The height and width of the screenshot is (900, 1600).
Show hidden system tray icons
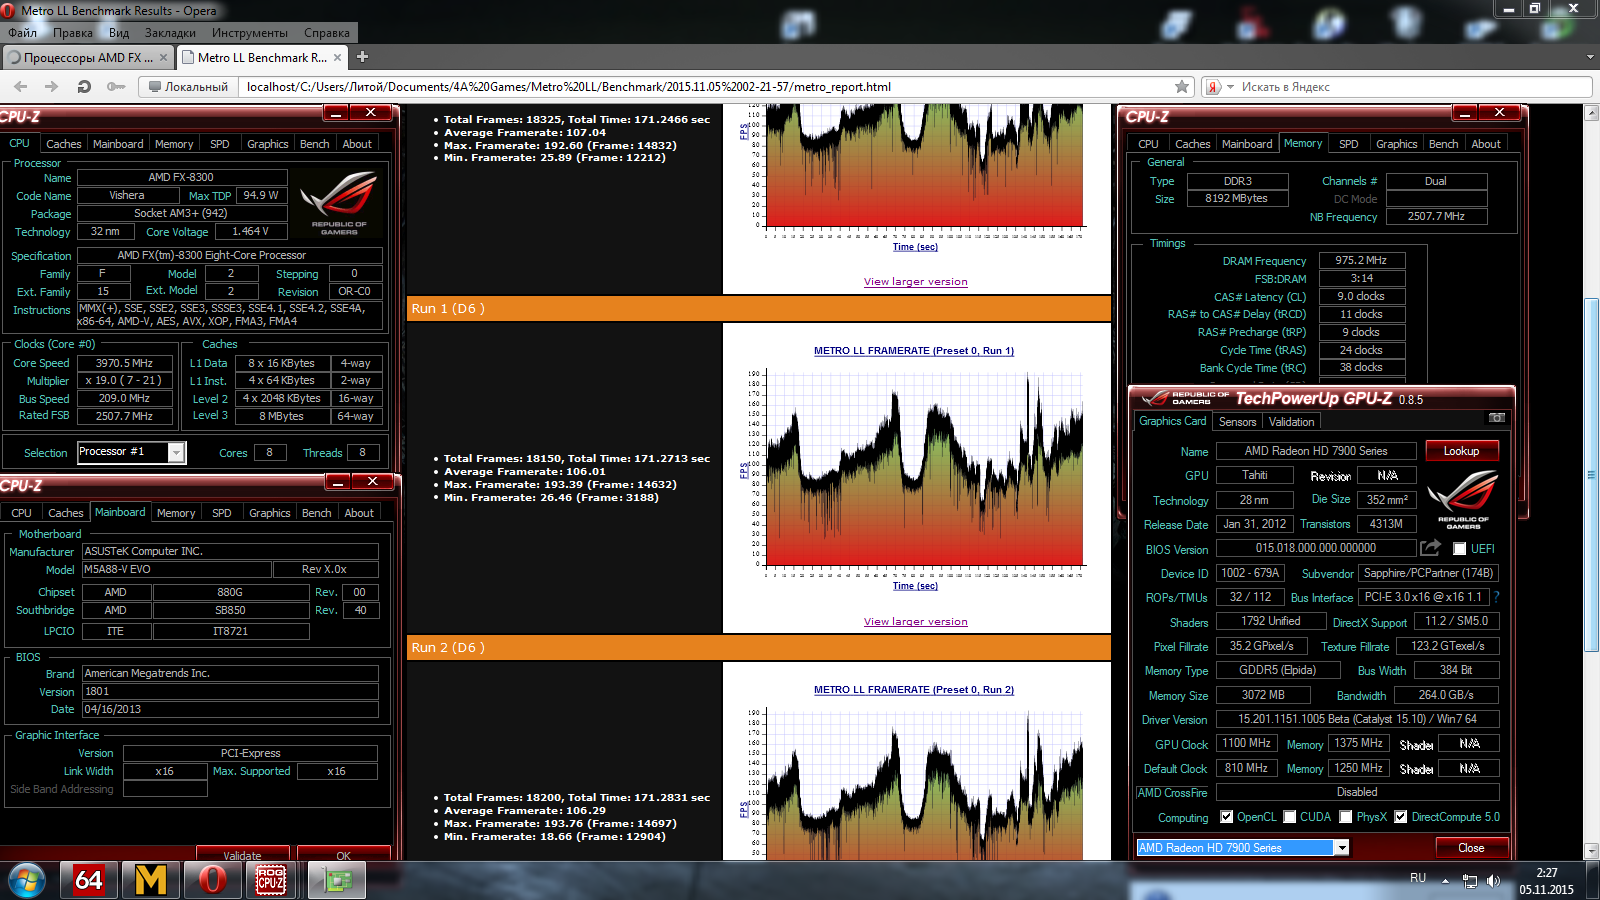[1445, 881]
